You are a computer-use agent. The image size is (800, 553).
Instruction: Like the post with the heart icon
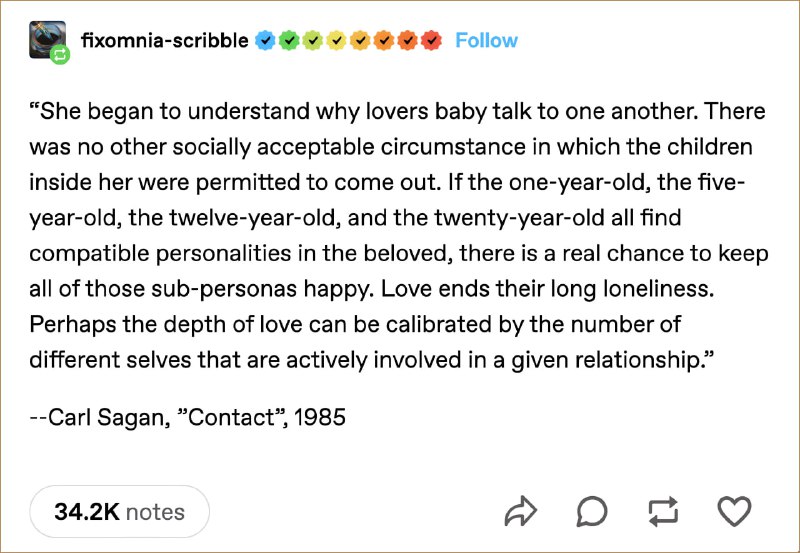[734, 511]
